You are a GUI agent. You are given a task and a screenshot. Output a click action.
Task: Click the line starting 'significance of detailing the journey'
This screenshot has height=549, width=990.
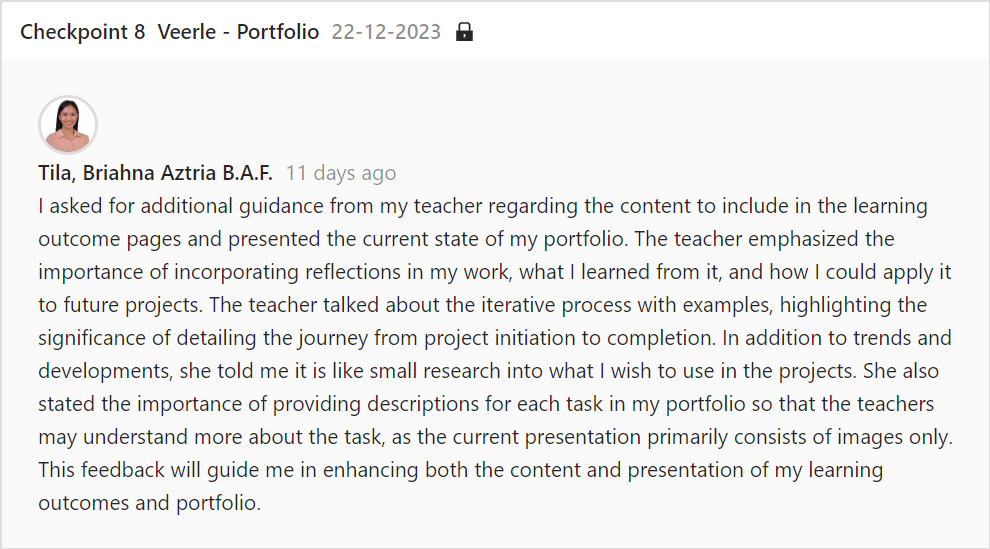pos(494,338)
